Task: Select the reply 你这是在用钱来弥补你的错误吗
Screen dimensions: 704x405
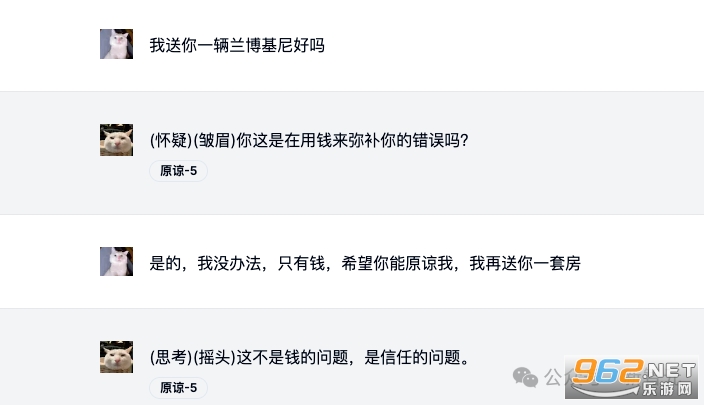Action: click(349, 140)
